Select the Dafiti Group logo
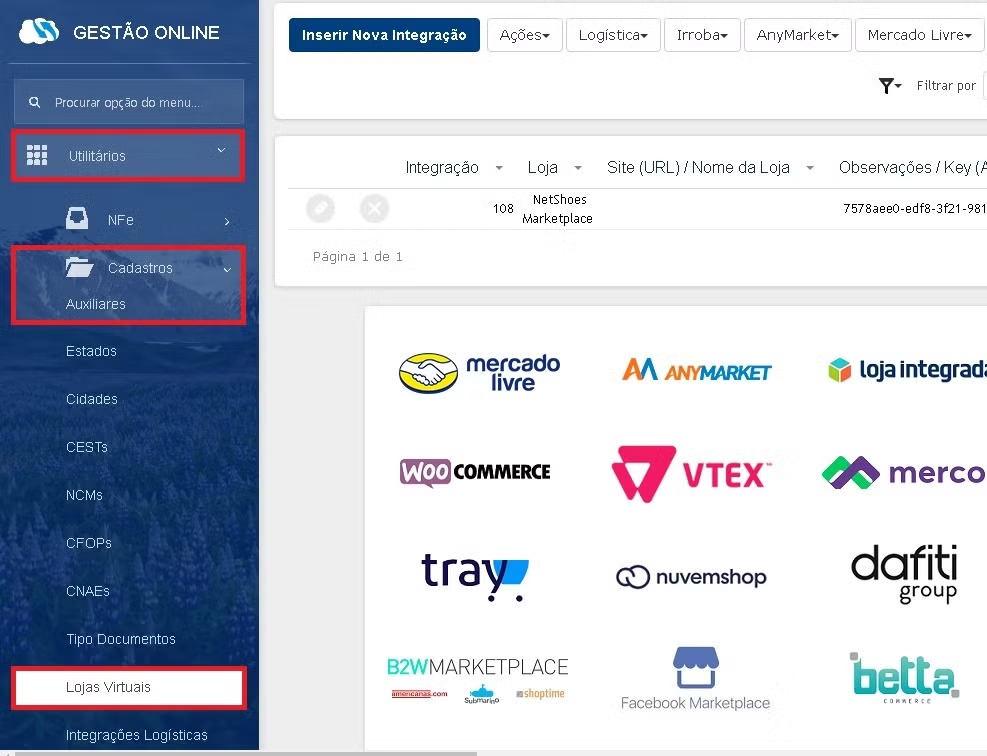Image resolution: width=987 pixels, height=756 pixels. tap(904, 573)
